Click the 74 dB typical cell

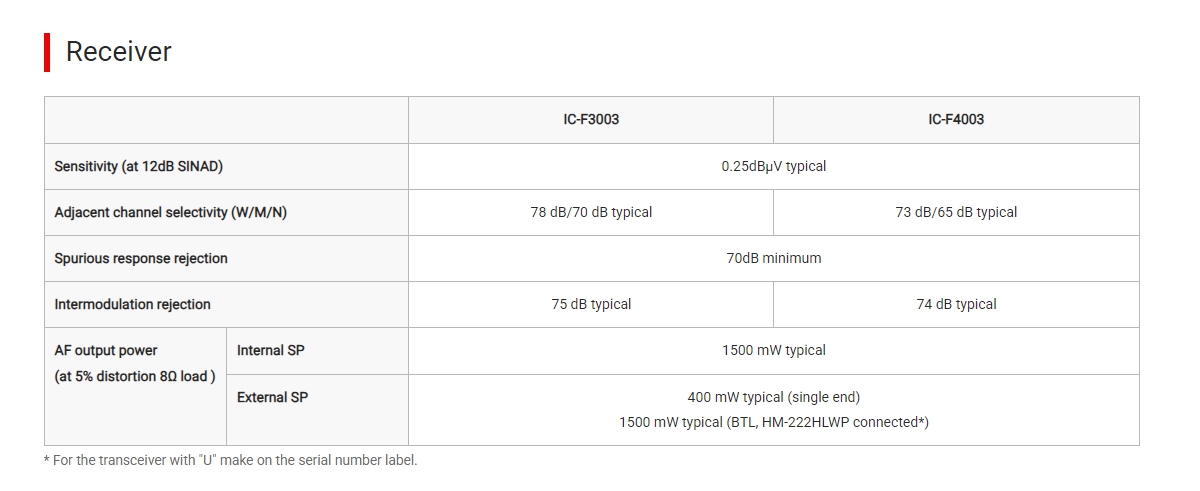coord(956,304)
